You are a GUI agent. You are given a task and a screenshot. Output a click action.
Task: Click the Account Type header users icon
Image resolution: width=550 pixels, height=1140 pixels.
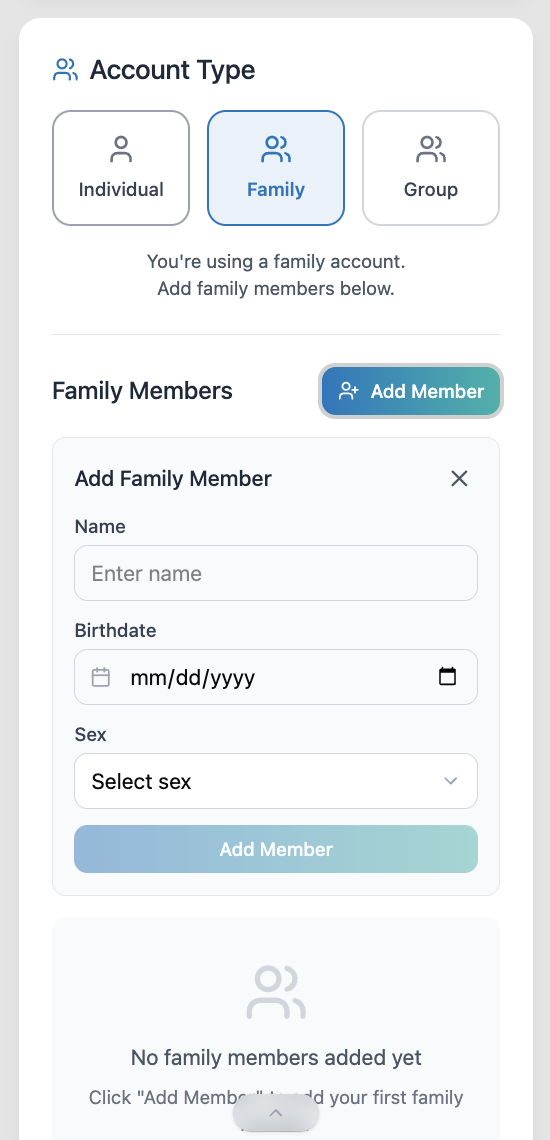pos(65,71)
